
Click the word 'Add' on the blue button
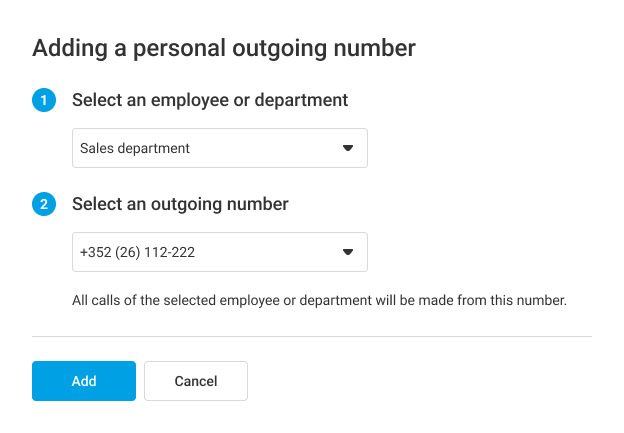(x=84, y=381)
